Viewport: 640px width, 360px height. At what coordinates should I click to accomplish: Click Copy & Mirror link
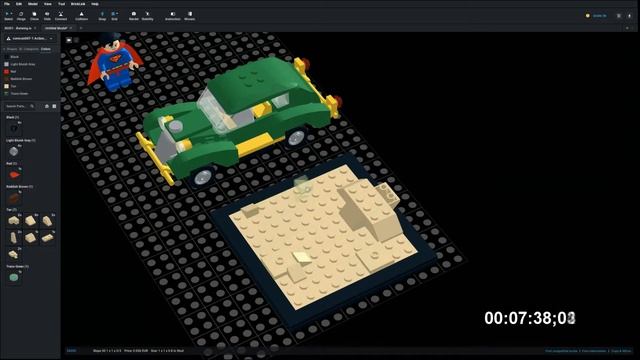pos(621,351)
